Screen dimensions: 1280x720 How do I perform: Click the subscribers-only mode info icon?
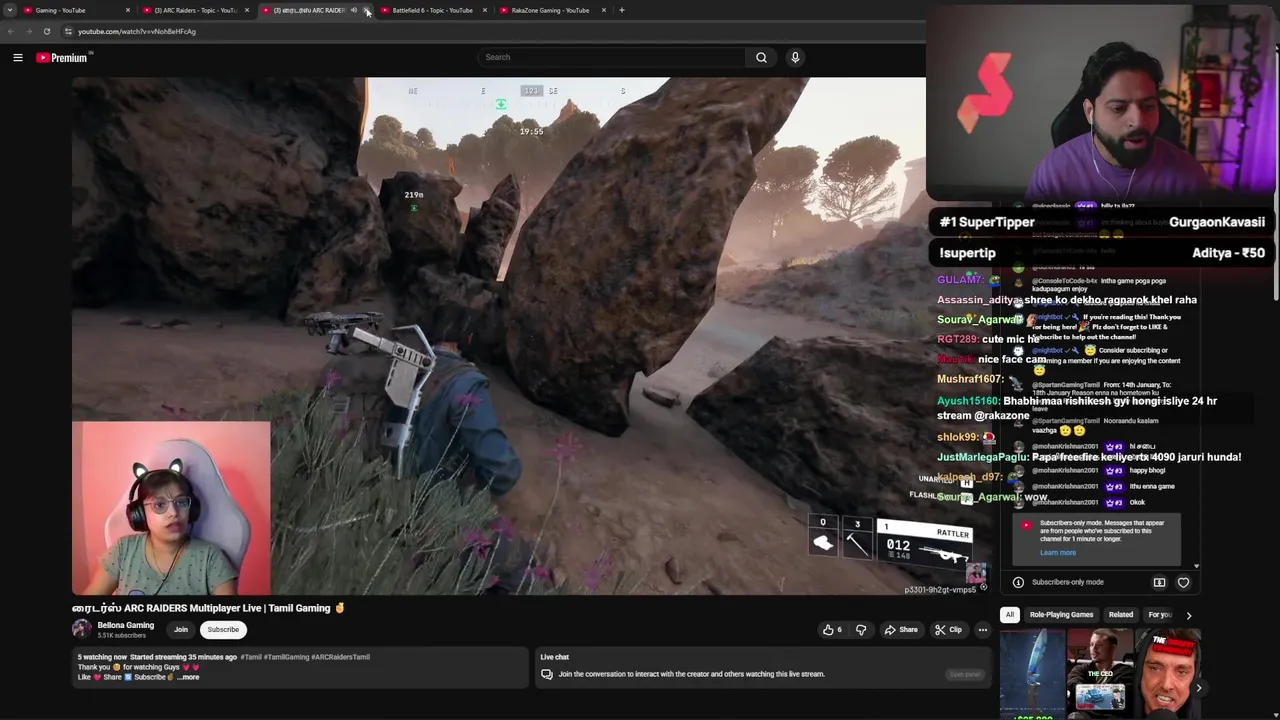coord(1018,582)
